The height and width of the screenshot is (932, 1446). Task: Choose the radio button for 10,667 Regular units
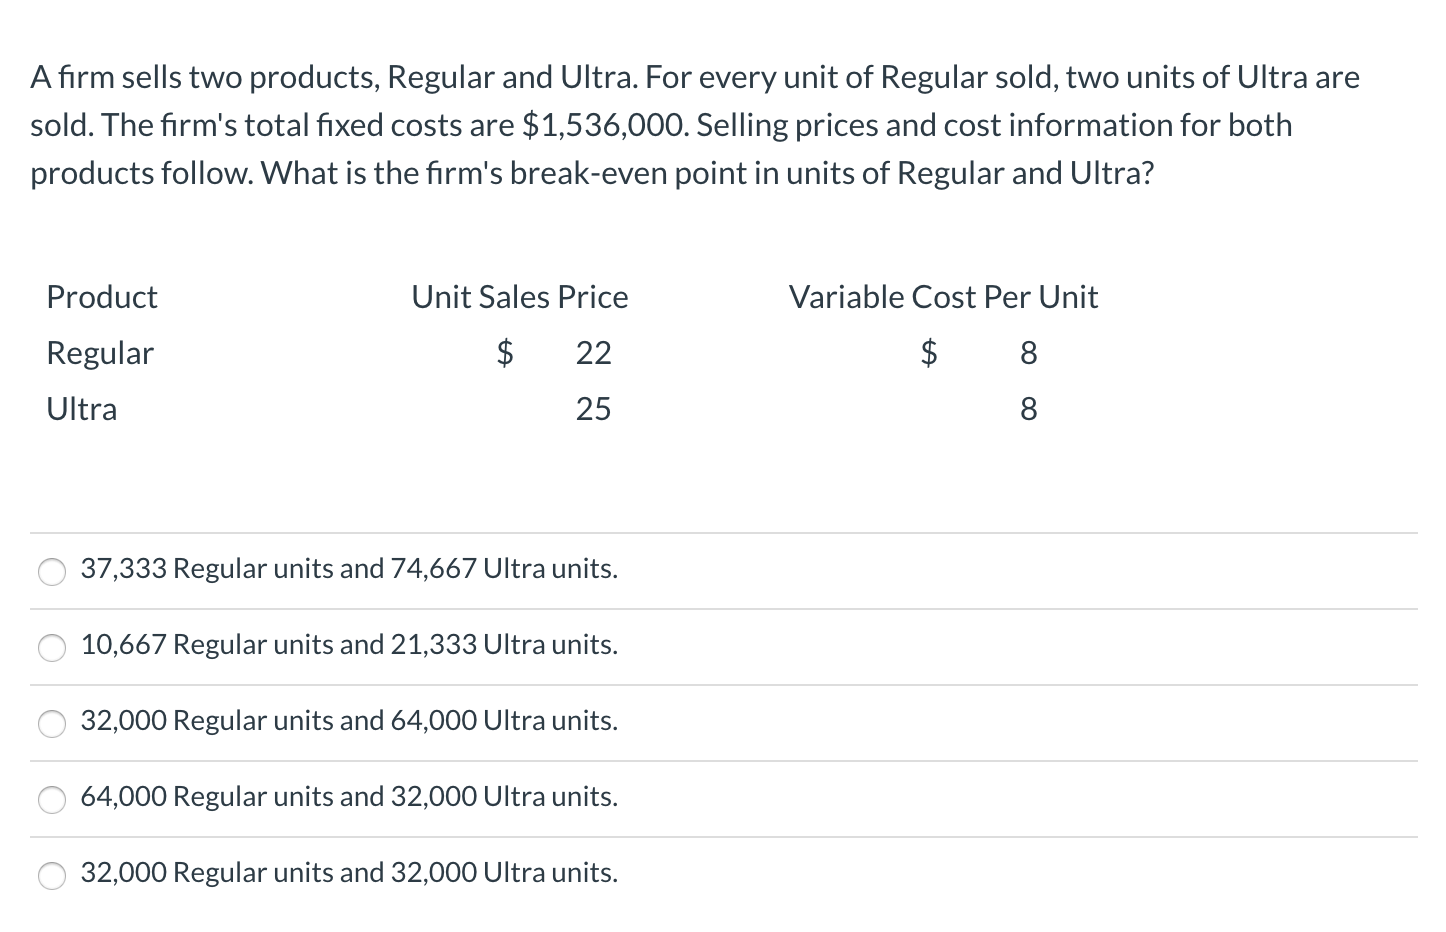click(52, 647)
